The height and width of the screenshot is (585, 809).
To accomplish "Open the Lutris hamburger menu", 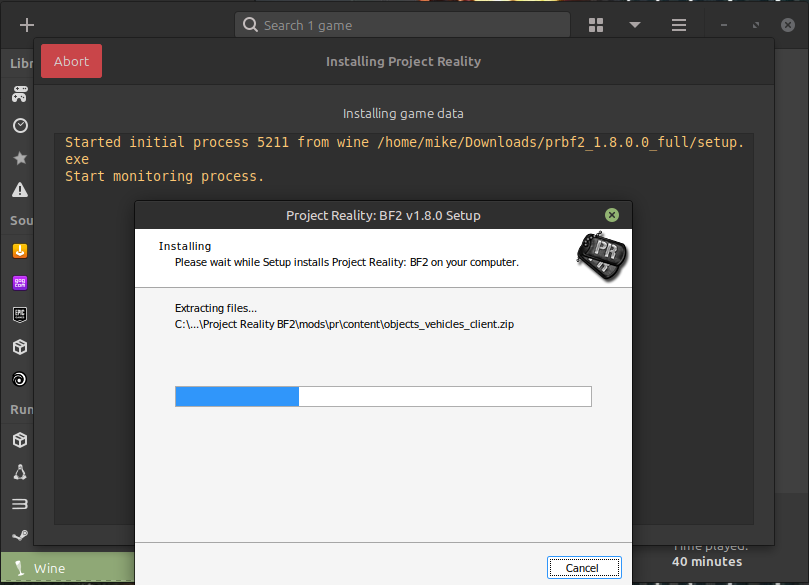I will pos(679,25).
